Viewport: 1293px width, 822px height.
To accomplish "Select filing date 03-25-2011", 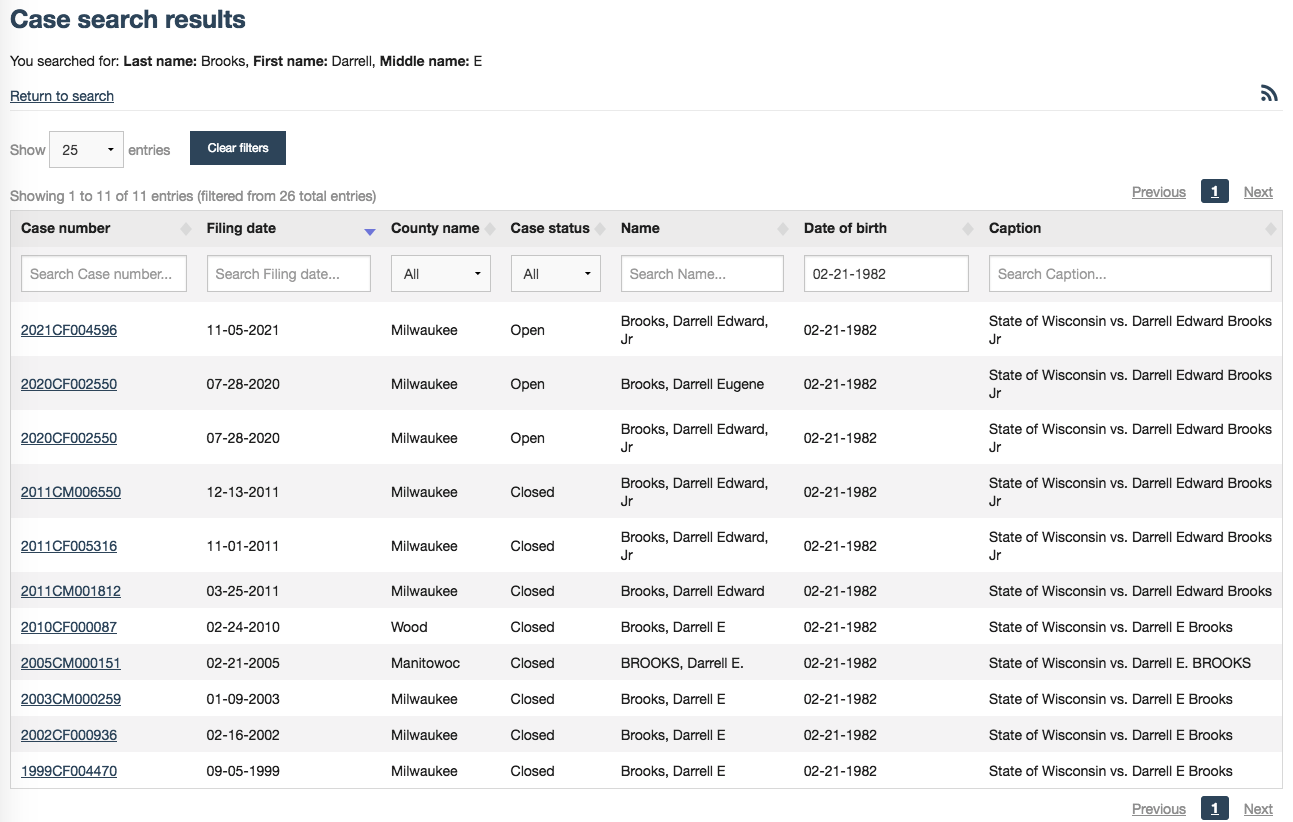I will click(x=243, y=591).
